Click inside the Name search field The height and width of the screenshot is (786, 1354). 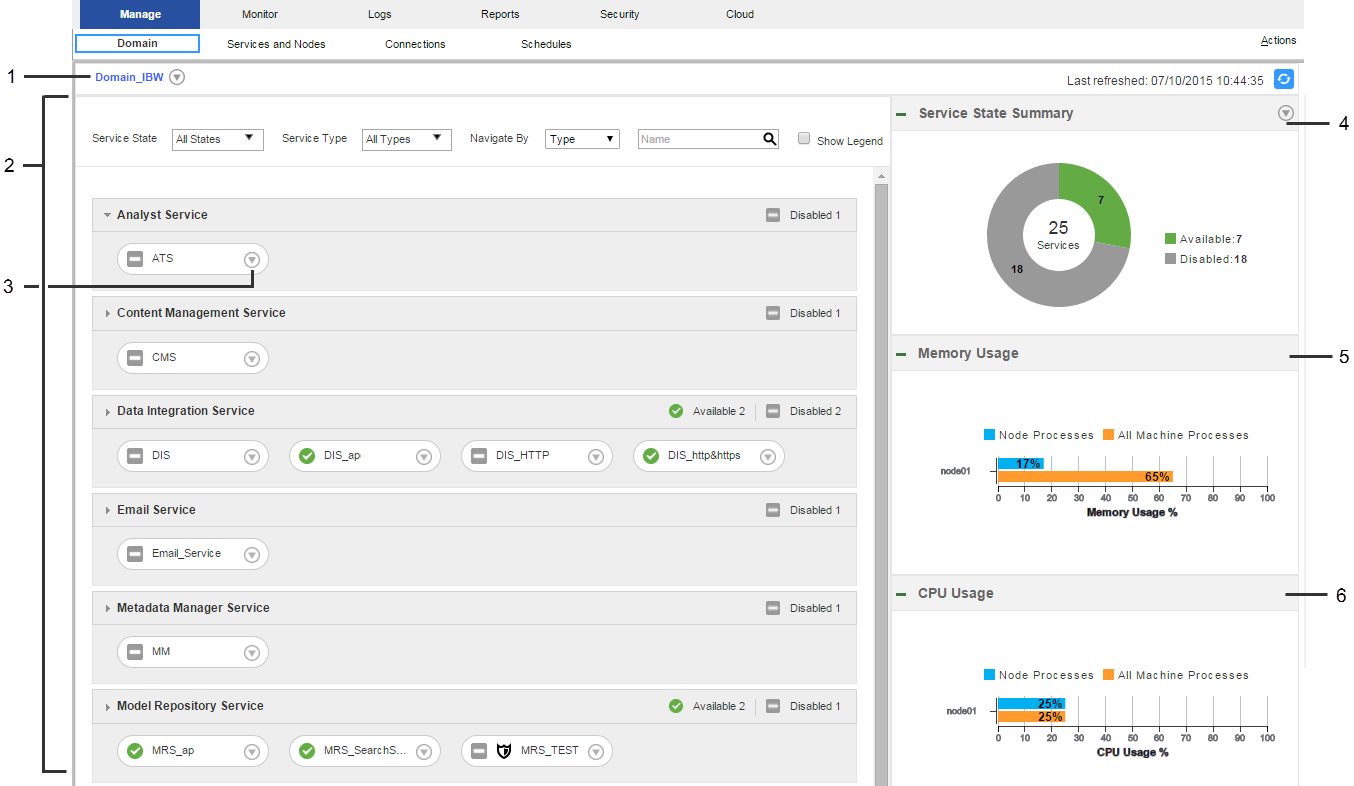point(698,139)
